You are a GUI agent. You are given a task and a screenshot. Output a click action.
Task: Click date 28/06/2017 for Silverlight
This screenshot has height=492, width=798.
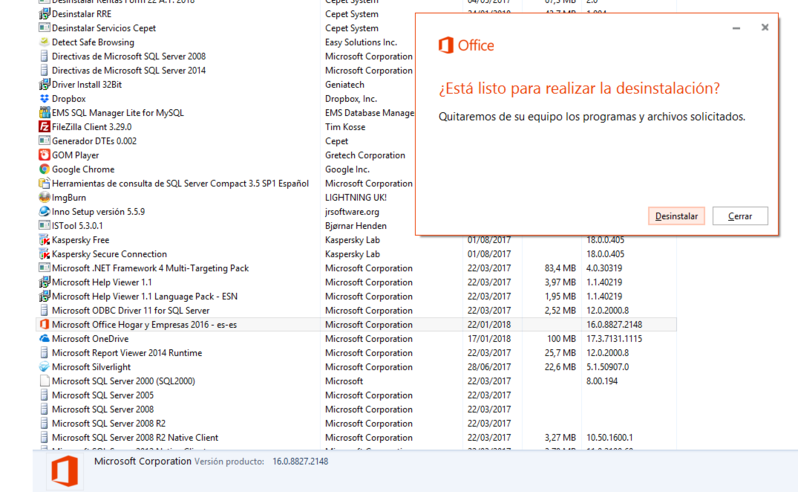click(489, 367)
